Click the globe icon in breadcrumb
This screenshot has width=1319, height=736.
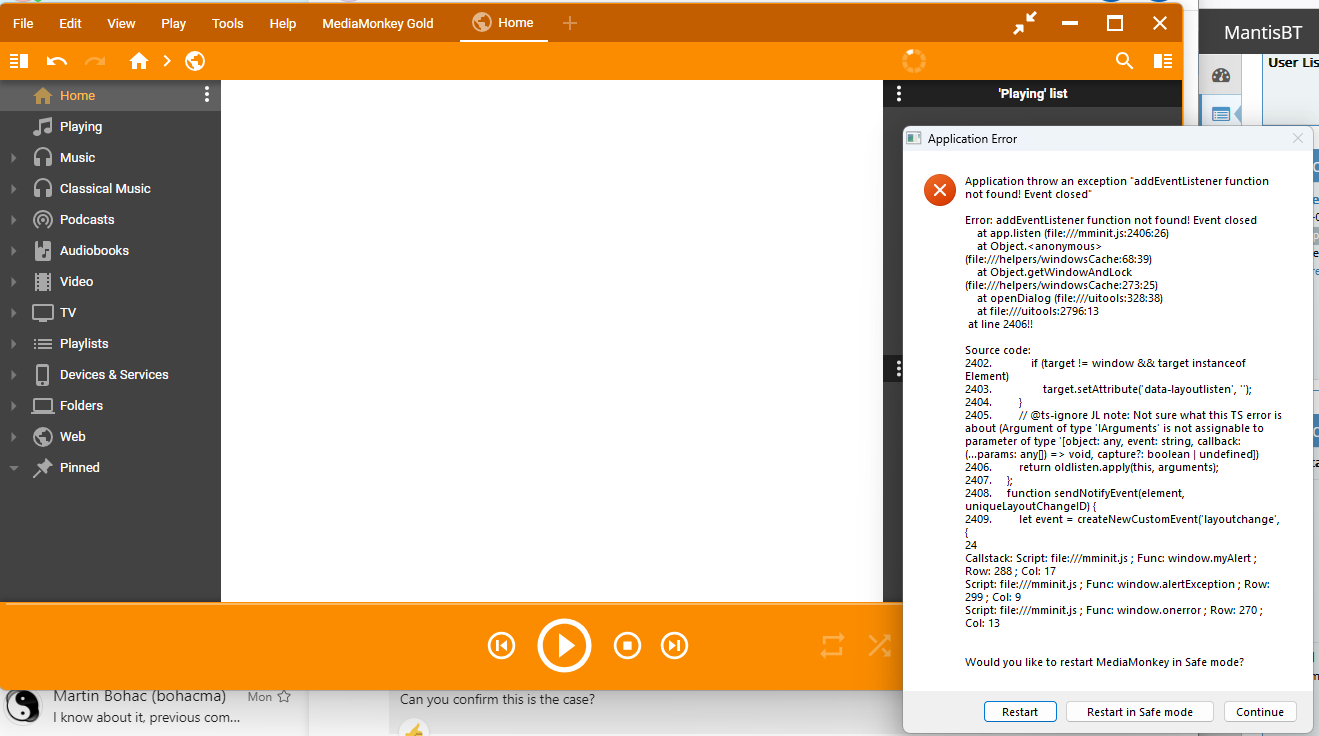(195, 61)
